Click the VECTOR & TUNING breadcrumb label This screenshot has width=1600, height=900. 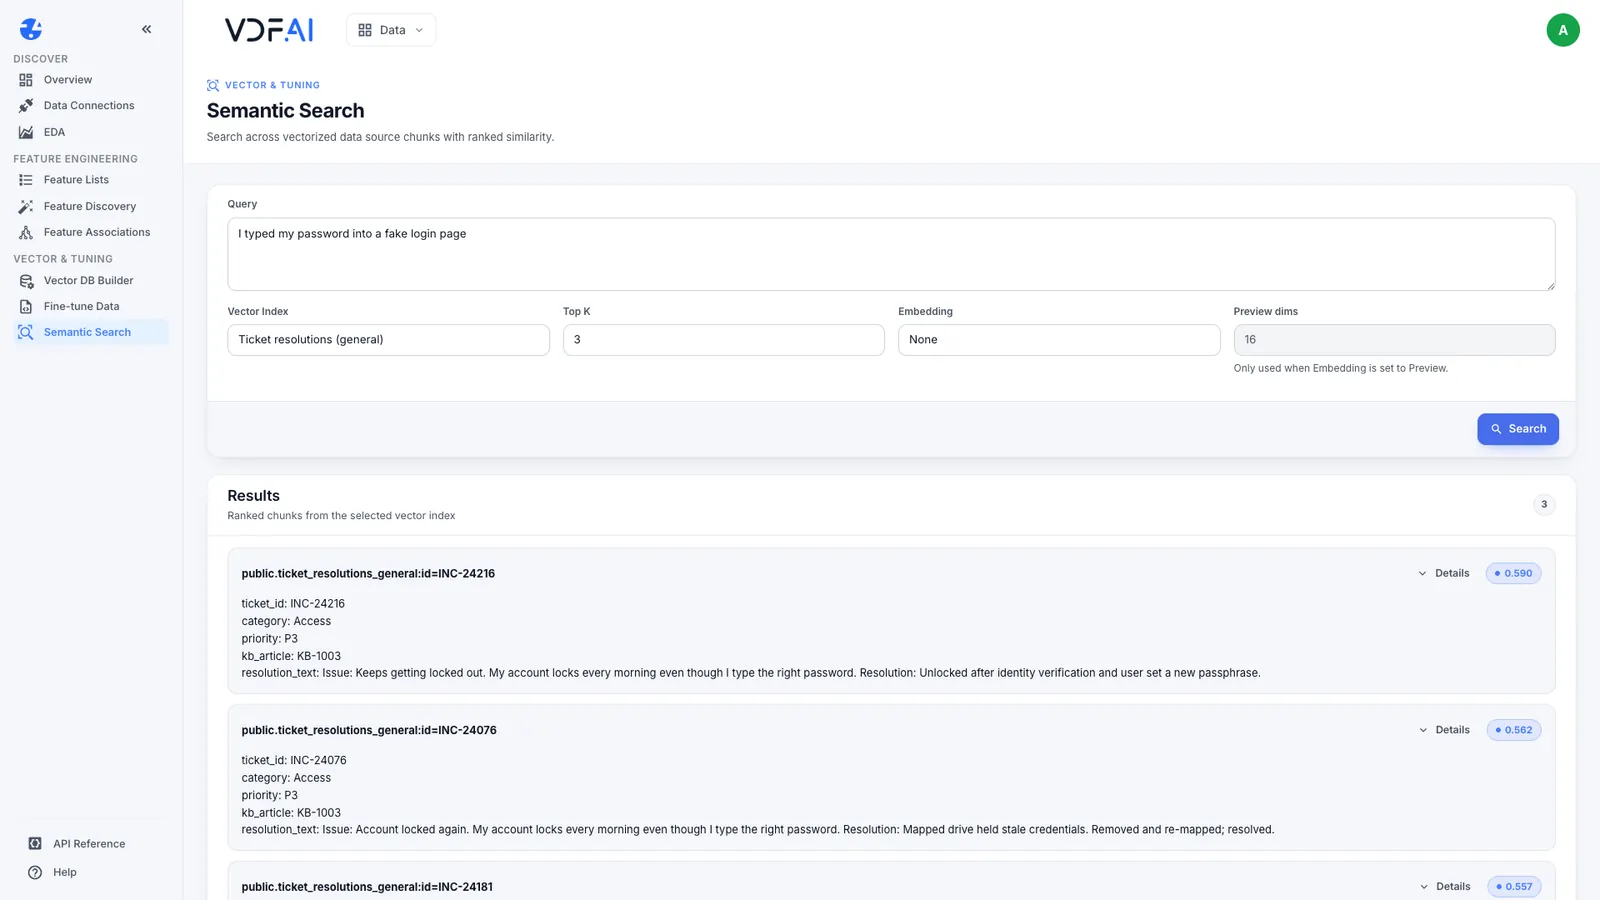272,85
